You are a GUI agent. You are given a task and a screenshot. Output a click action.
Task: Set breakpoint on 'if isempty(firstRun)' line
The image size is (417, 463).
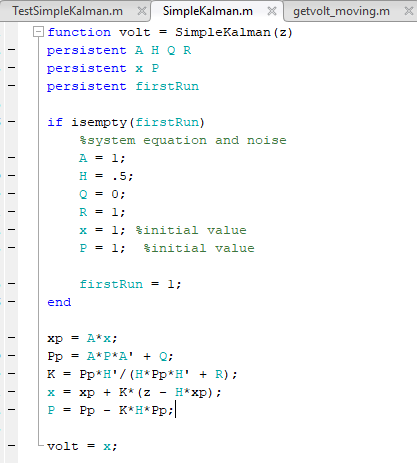click(12, 122)
